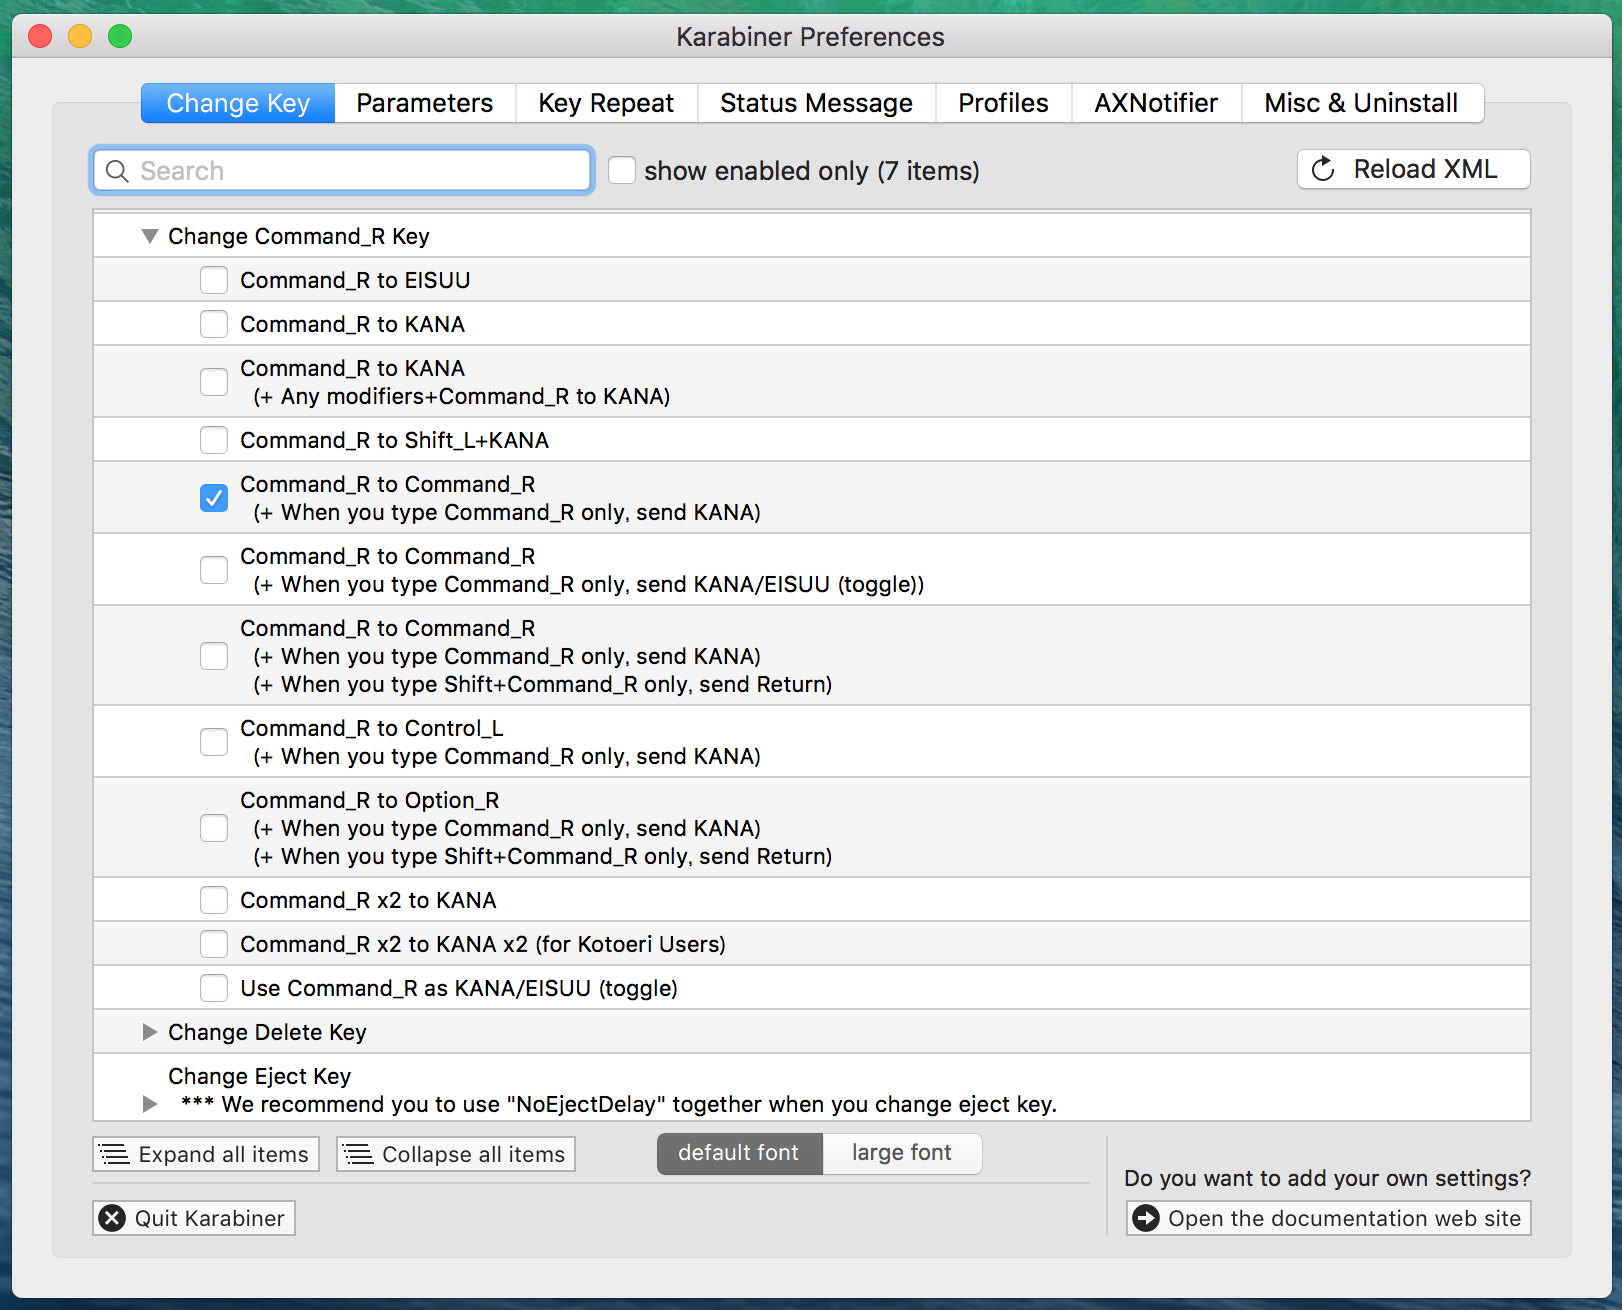Check the single-line Command_R to KANA option
The width and height of the screenshot is (1622, 1310).
click(214, 324)
